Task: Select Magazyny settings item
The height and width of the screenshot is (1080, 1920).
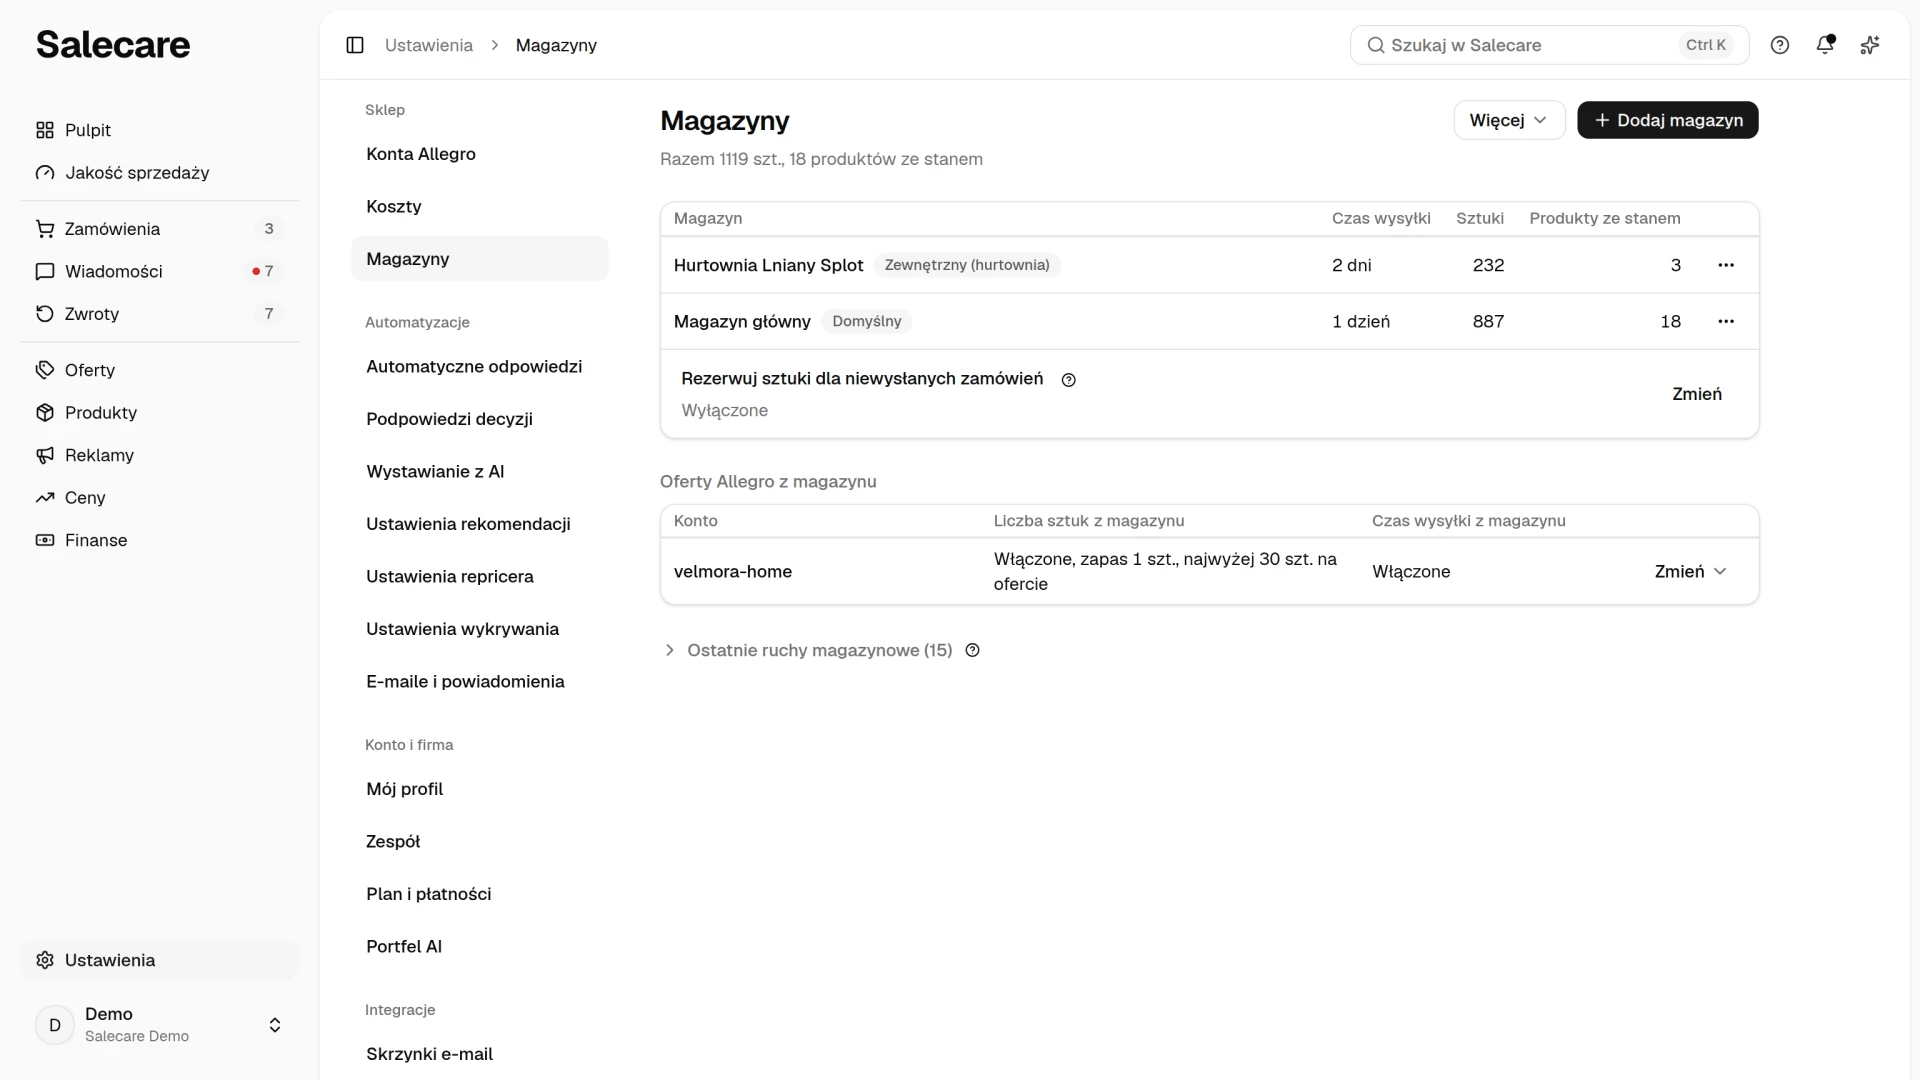Action: (x=480, y=259)
